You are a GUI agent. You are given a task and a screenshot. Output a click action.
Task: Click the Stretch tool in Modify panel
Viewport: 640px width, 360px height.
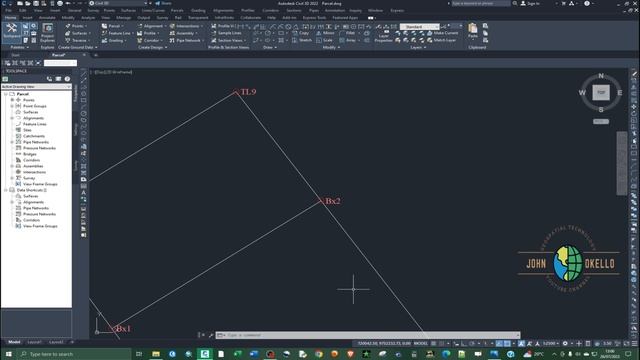coord(302,40)
